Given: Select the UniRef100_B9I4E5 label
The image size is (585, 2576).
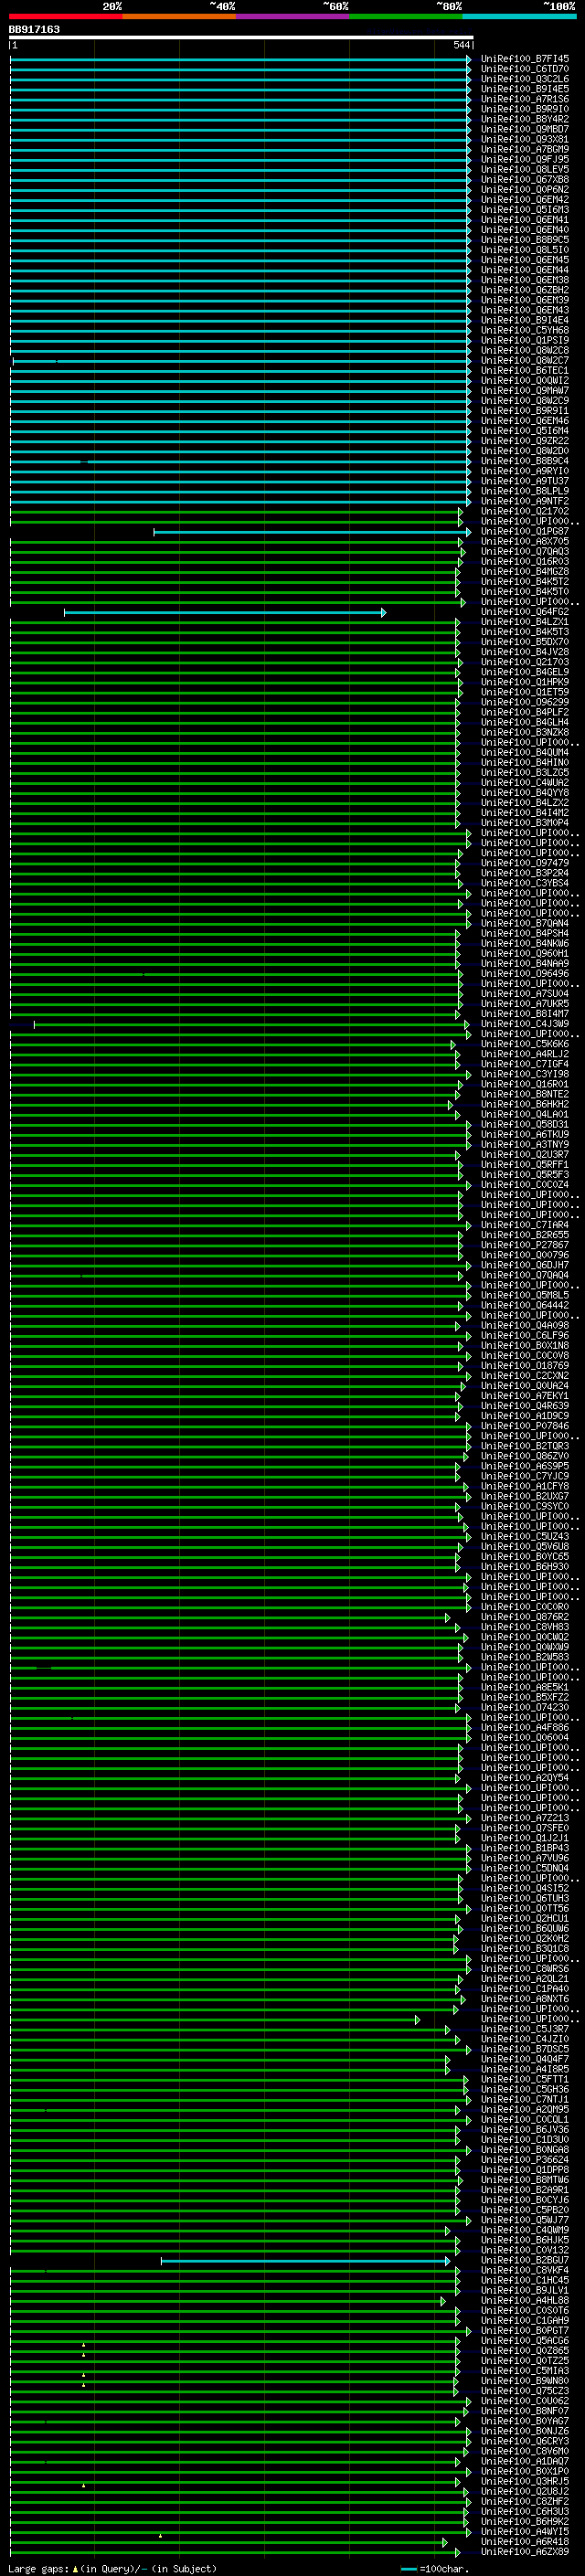Looking at the screenshot, I should pyautogui.click(x=525, y=89).
